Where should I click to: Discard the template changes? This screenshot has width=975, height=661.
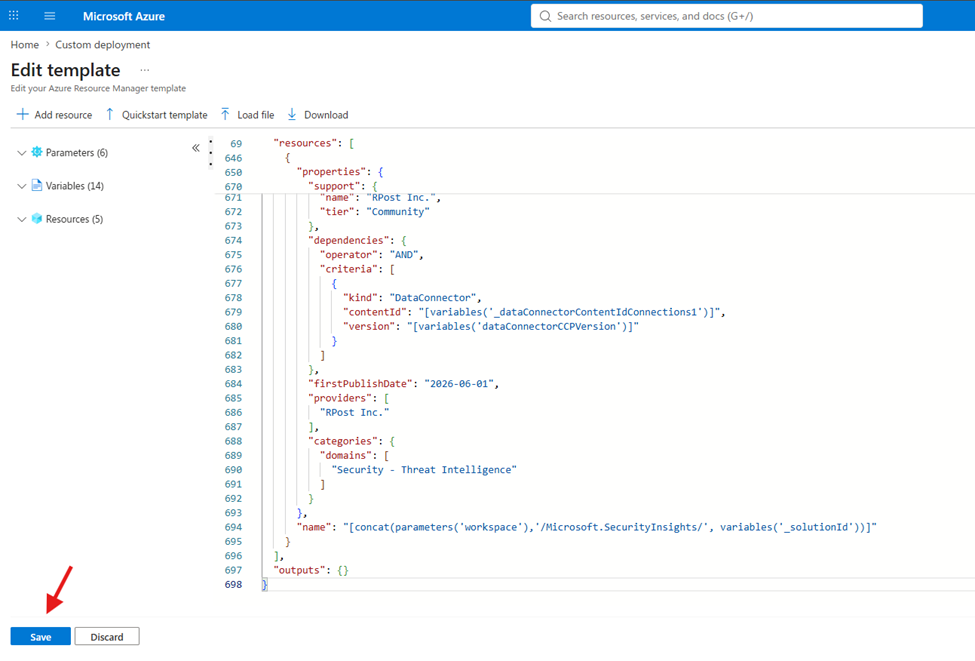click(x=107, y=637)
